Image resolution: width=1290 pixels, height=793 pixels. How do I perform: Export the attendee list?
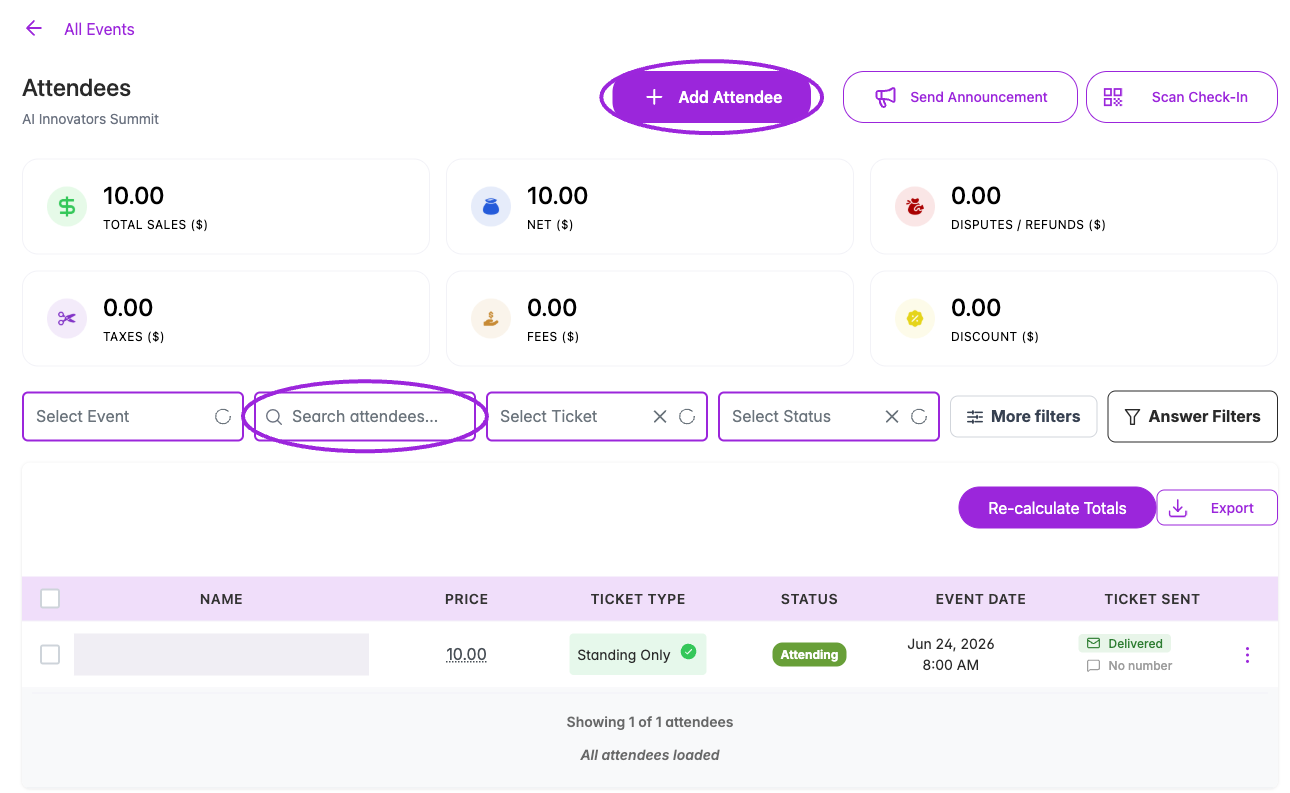tap(1217, 508)
